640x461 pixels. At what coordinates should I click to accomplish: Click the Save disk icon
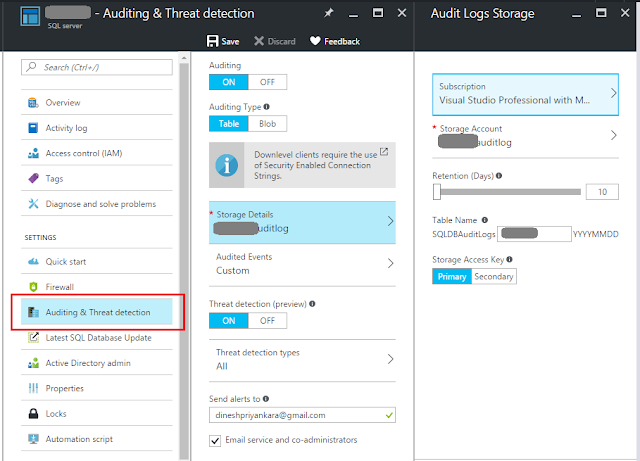point(212,41)
